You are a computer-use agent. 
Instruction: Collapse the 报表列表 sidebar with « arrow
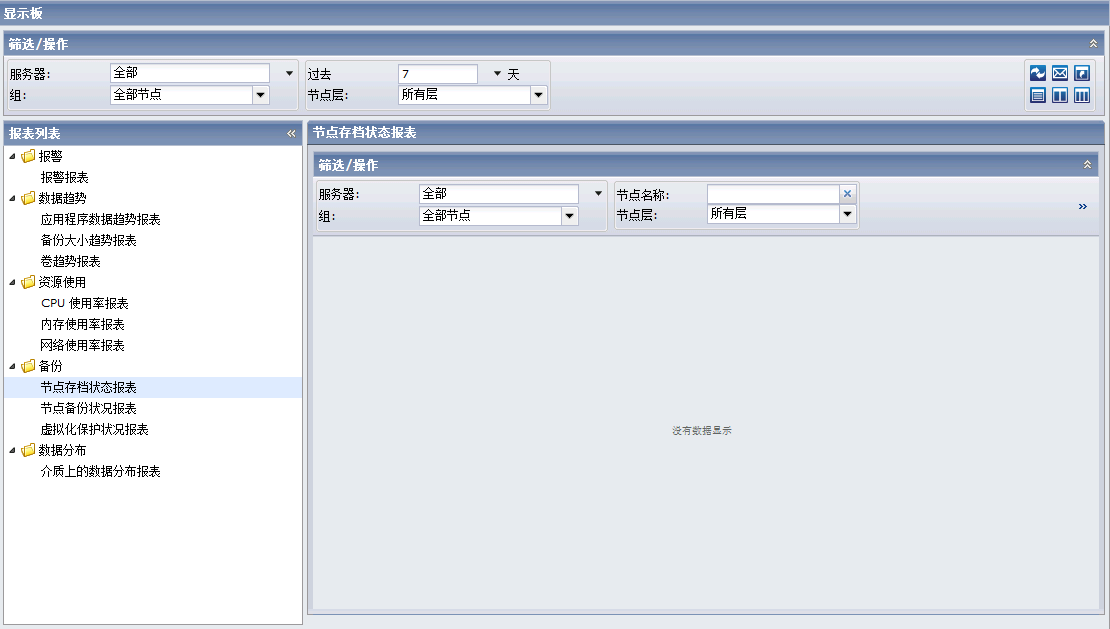coord(292,134)
